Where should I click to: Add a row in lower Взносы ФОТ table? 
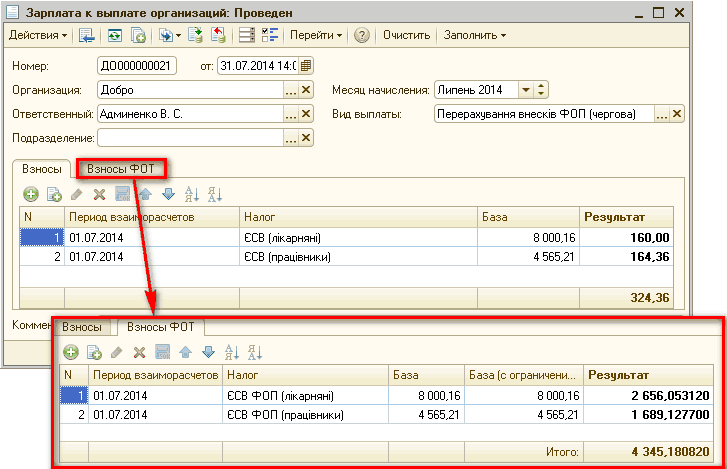point(71,352)
